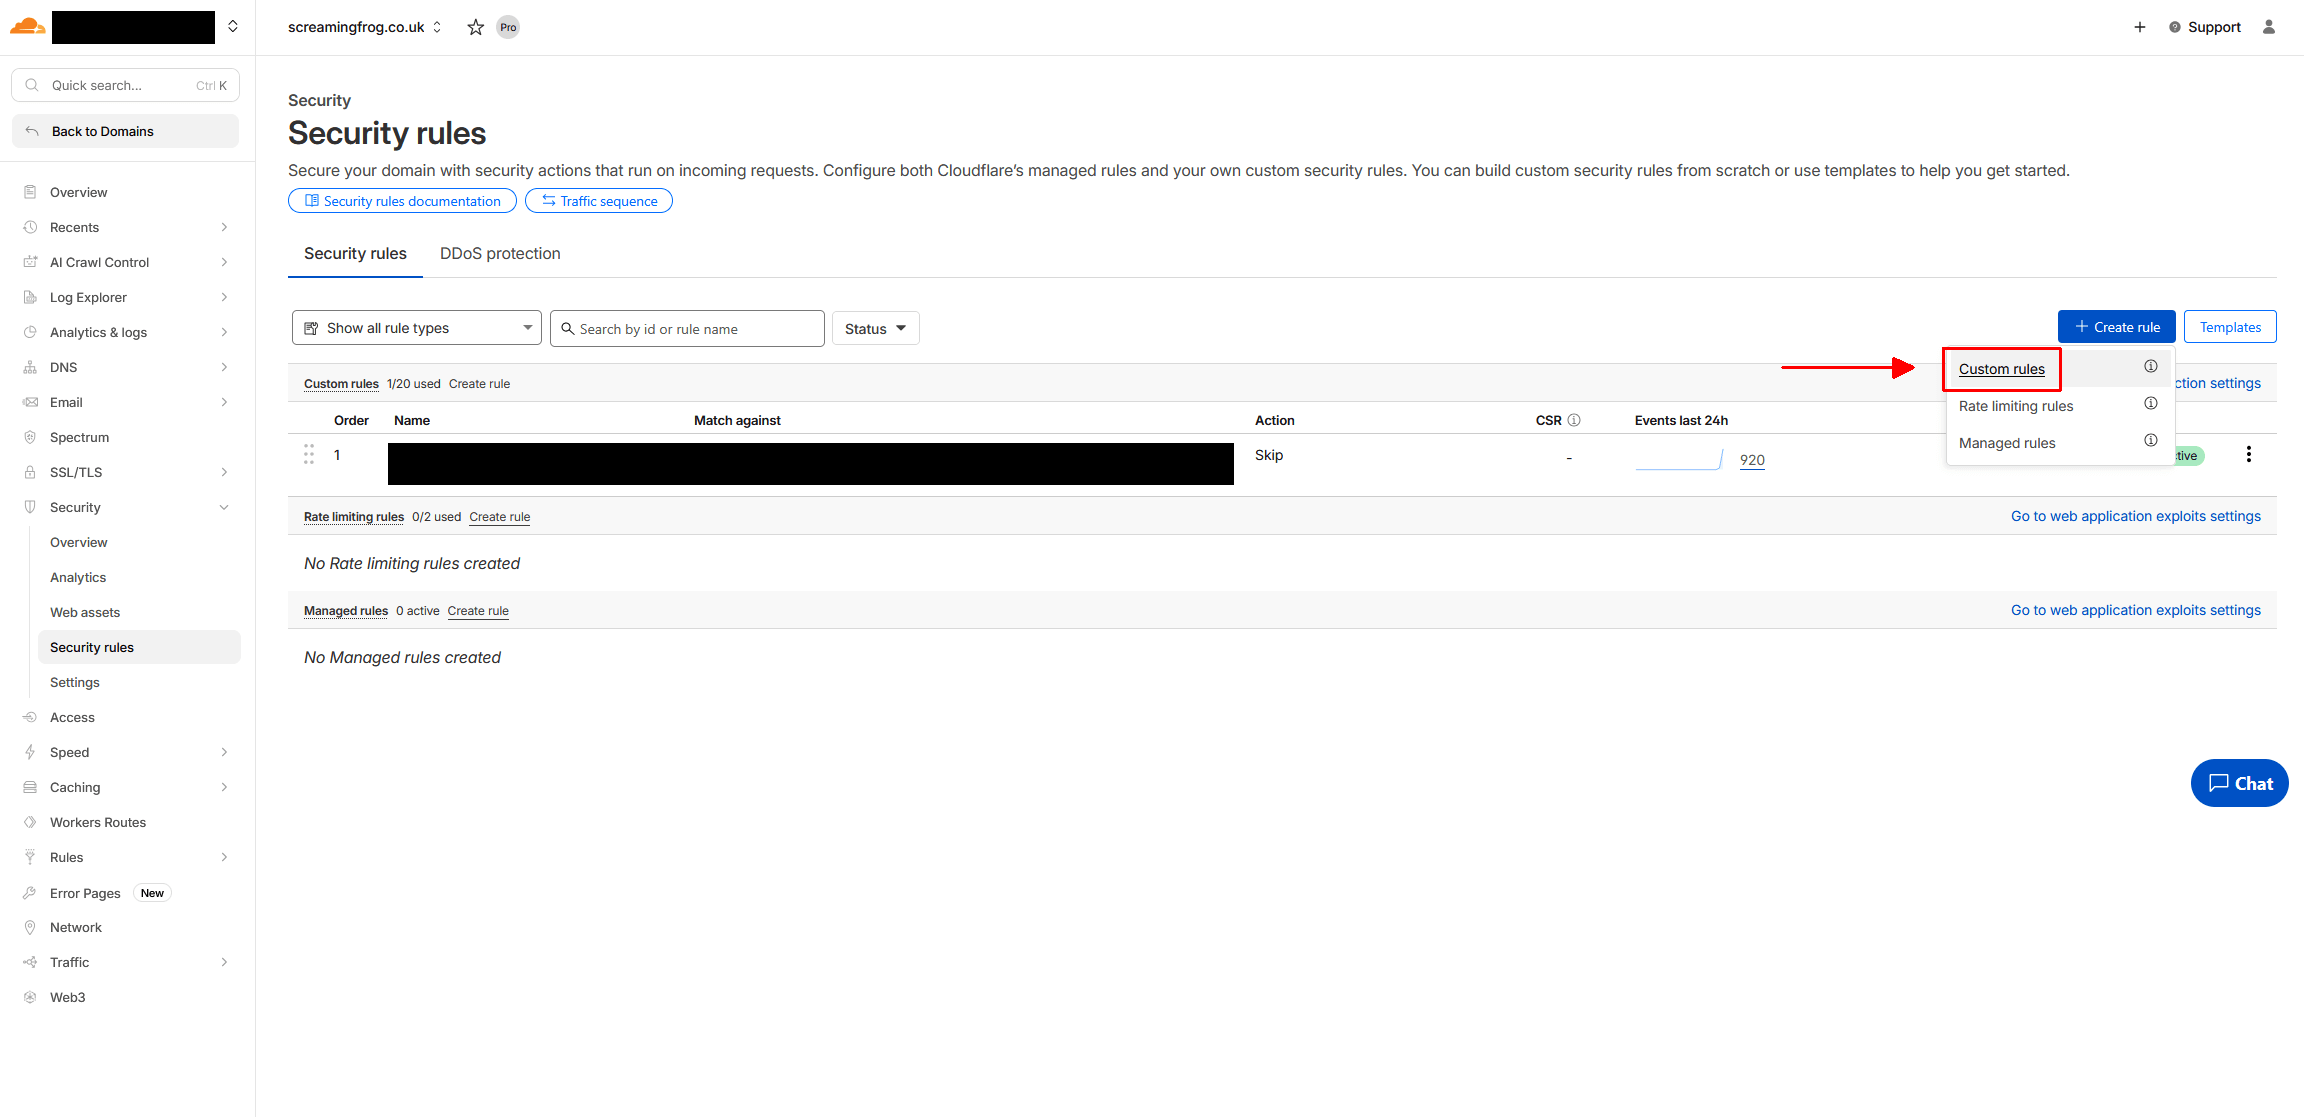This screenshot has height=1117, width=2304.
Task: Switch to the DDoS protection tab
Action: [x=500, y=253]
